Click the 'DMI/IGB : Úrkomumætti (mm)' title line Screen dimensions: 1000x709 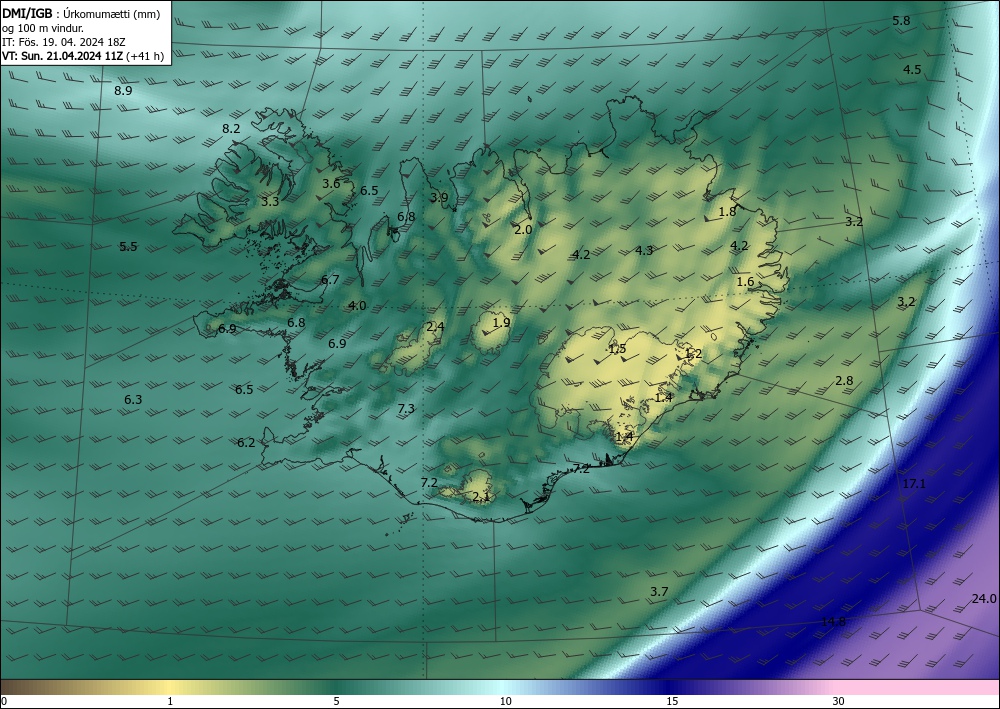click(81, 14)
